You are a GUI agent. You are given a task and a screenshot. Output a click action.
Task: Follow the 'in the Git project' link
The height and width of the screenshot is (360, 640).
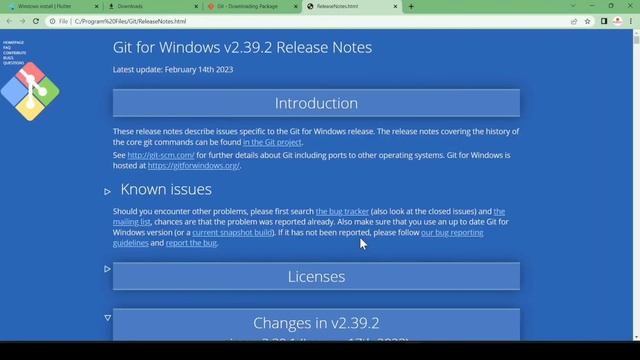[x=272, y=142]
